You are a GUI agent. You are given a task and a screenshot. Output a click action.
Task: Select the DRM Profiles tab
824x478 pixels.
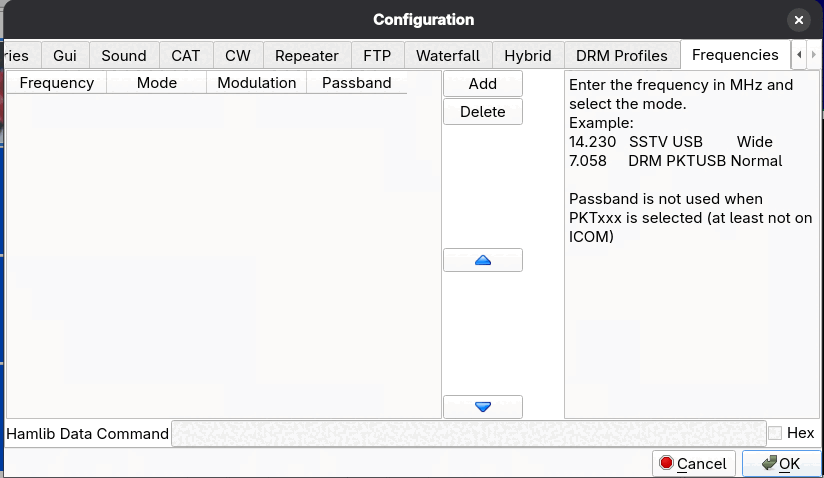click(x=622, y=56)
